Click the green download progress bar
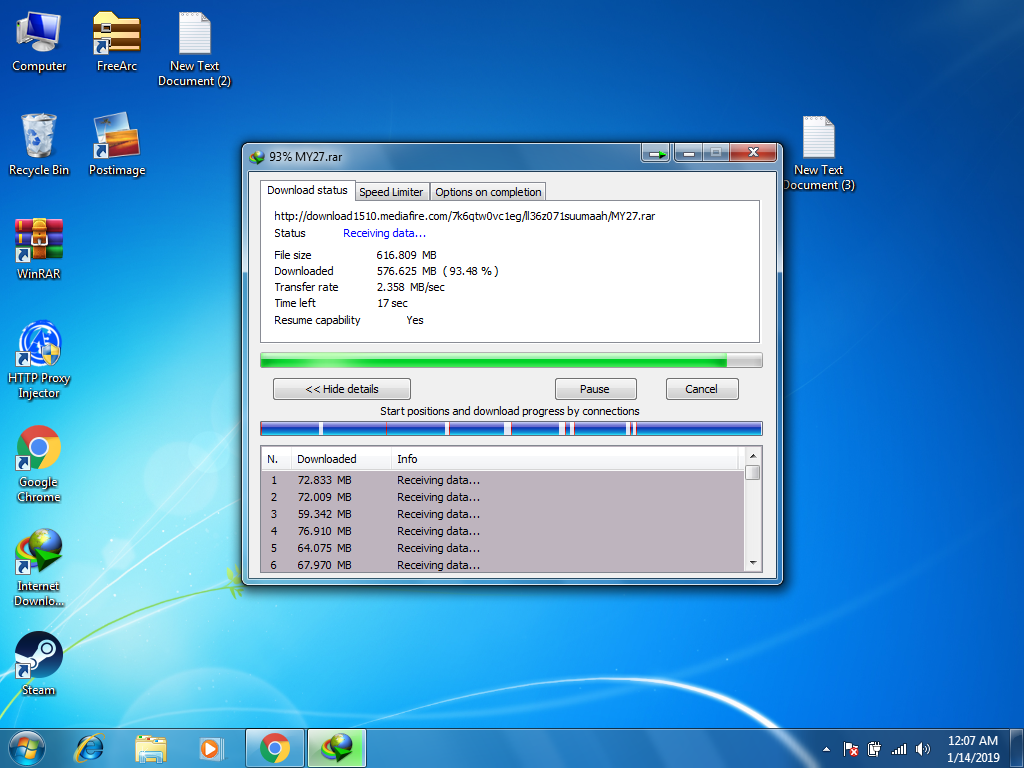The height and width of the screenshot is (768, 1024). click(511, 360)
